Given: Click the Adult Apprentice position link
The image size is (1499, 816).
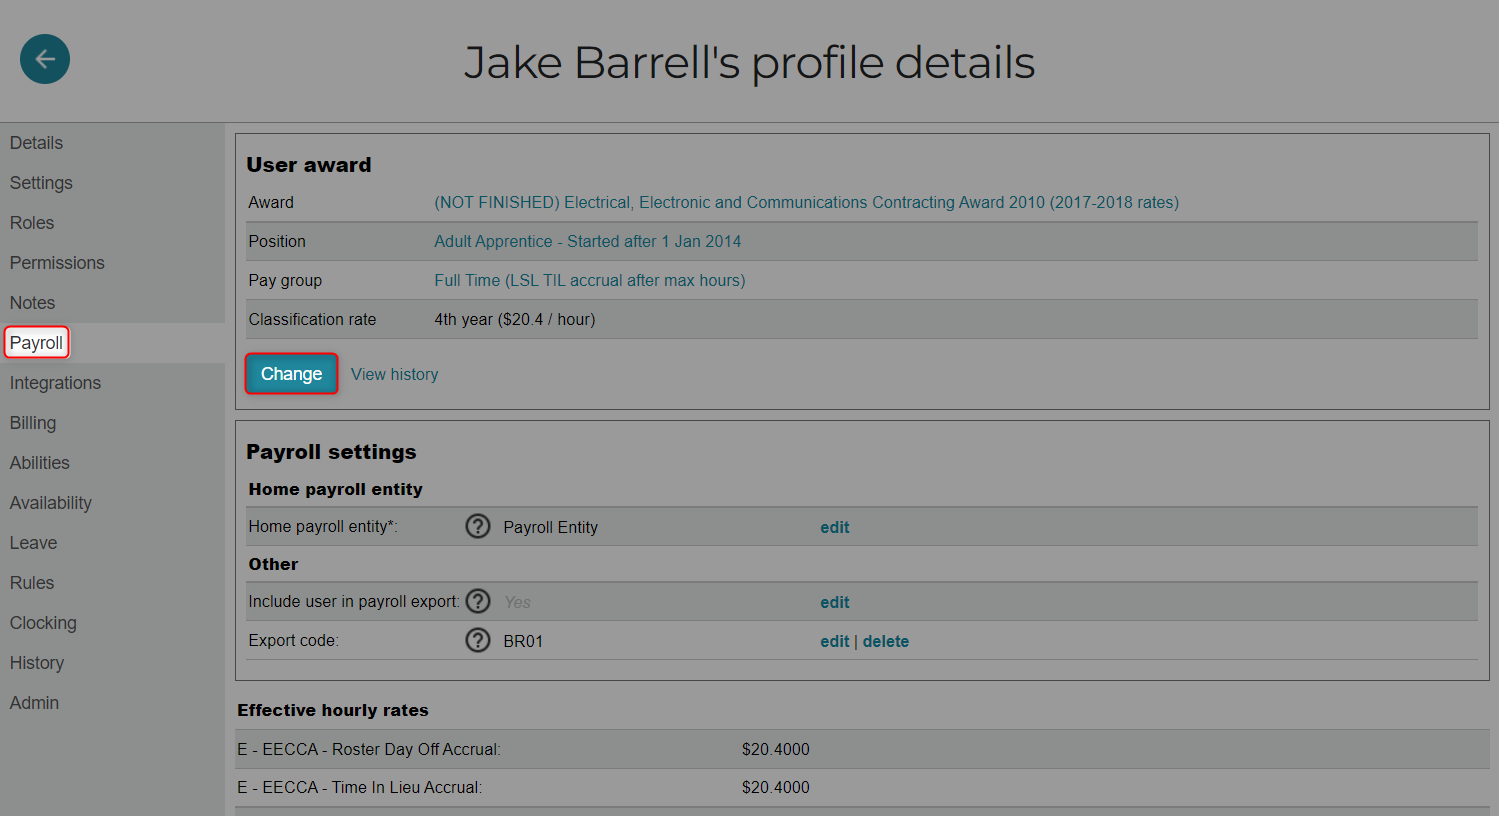Looking at the screenshot, I should (x=587, y=241).
